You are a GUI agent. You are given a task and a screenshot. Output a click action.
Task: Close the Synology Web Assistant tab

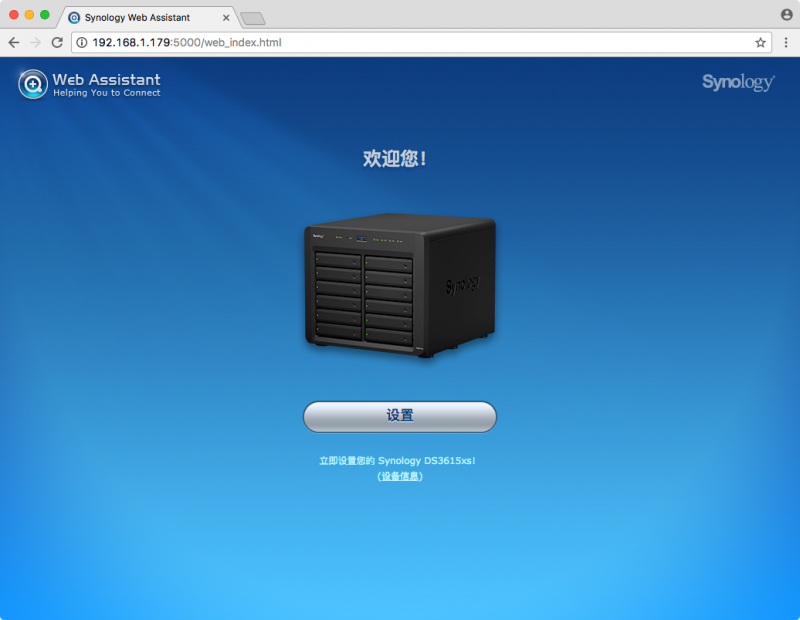point(226,17)
